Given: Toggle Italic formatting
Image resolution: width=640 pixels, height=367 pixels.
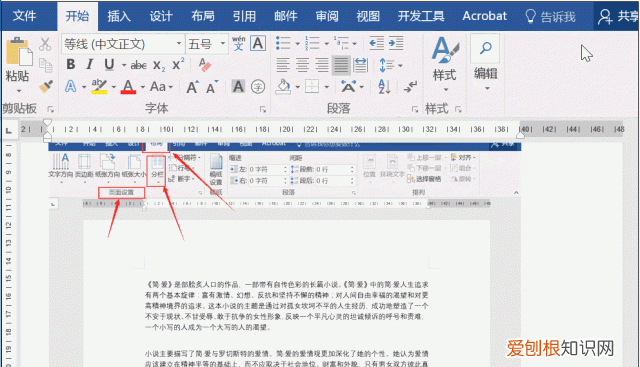Looking at the screenshot, I should tap(90, 65).
